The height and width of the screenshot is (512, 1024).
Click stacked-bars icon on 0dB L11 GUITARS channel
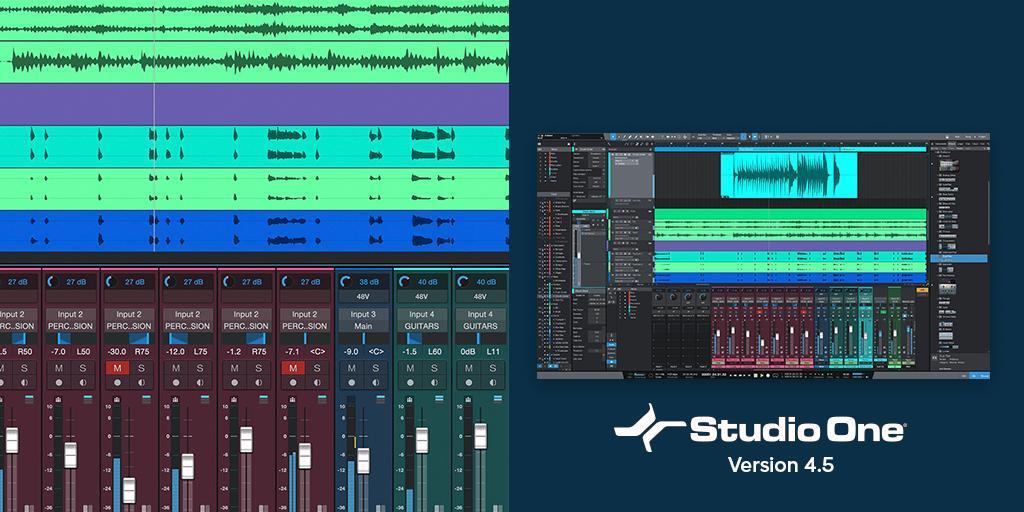coord(498,398)
